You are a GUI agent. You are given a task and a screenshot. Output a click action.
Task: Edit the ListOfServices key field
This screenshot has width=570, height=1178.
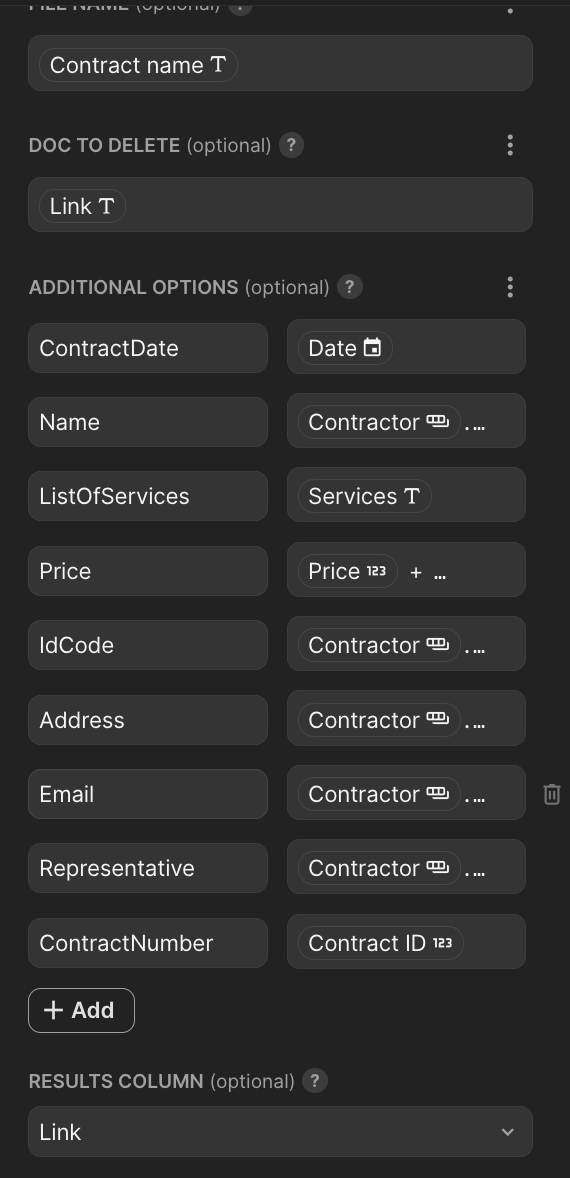pos(148,496)
